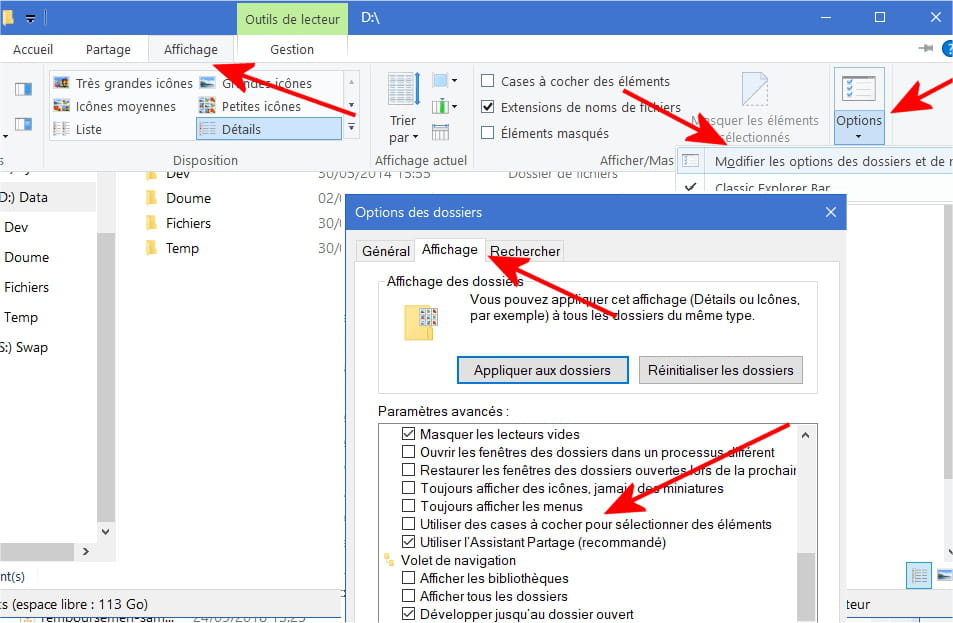This screenshot has height=623, width=953.
Task: Click advanced settings list scroll up arrow
Action: 805,435
